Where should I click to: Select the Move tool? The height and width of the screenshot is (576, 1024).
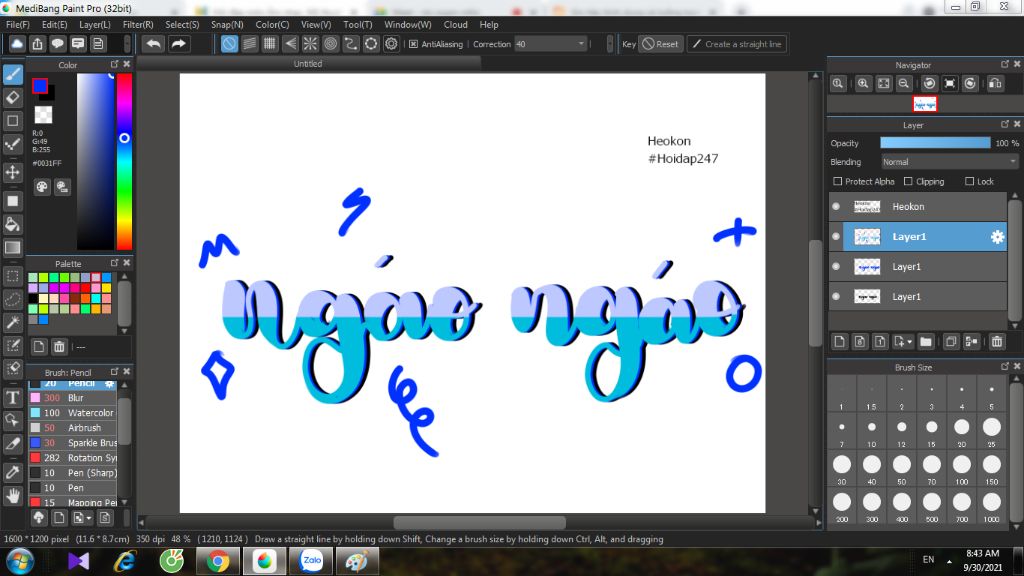13,172
